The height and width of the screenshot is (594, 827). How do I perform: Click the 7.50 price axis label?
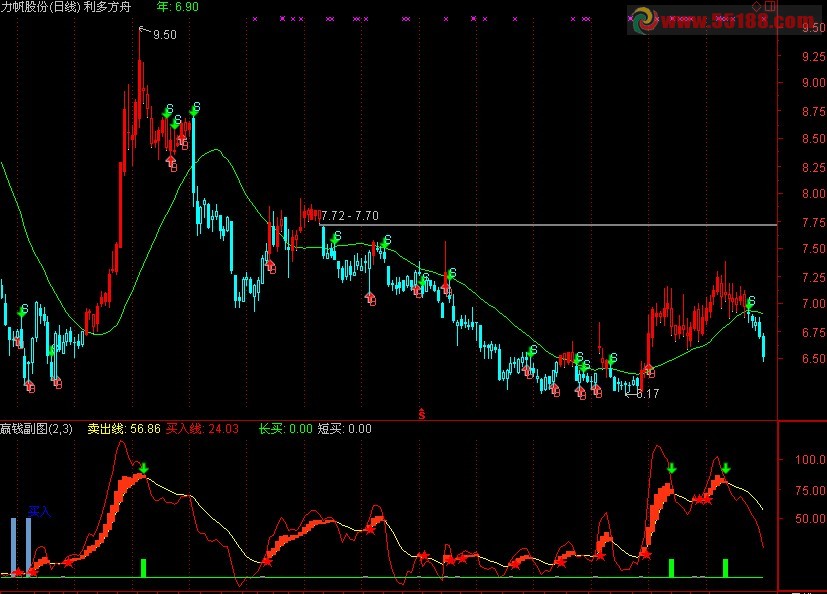click(814, 248)
